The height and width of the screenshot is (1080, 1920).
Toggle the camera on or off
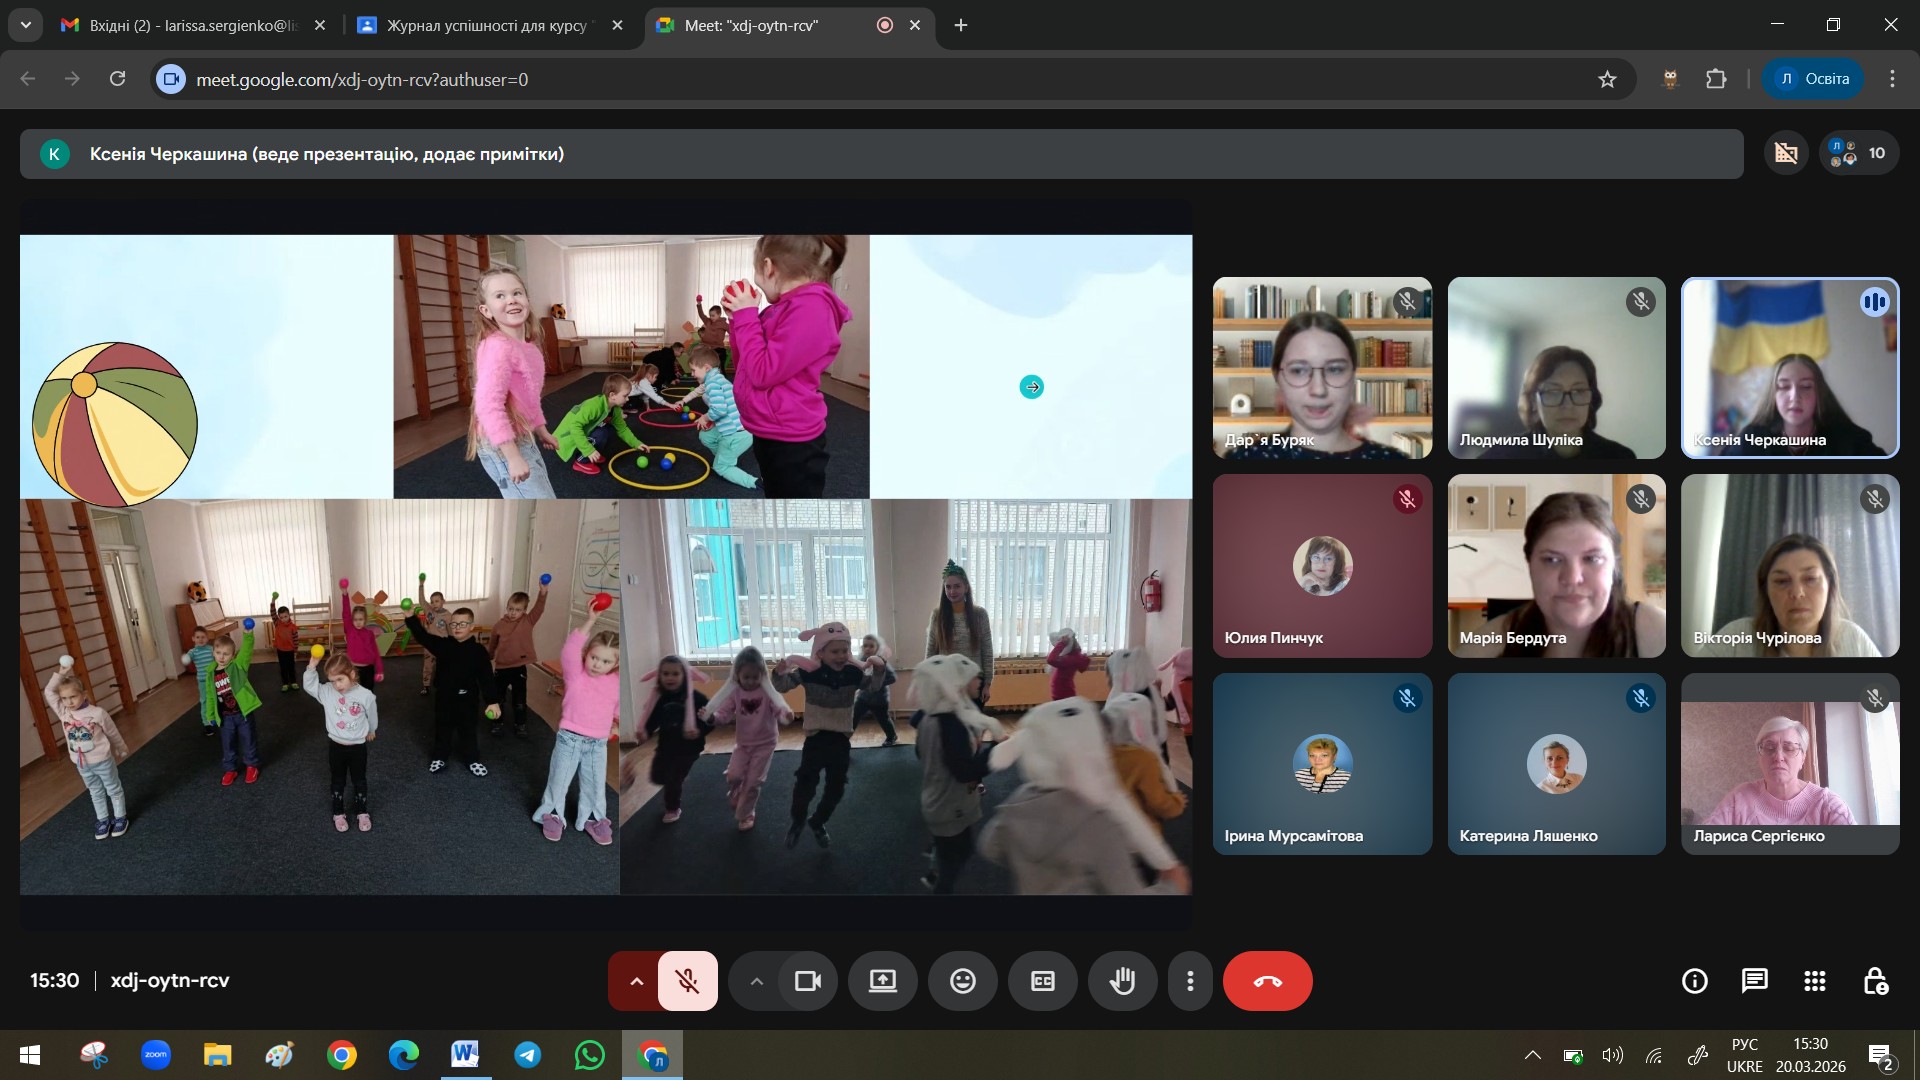pos(807,981)
